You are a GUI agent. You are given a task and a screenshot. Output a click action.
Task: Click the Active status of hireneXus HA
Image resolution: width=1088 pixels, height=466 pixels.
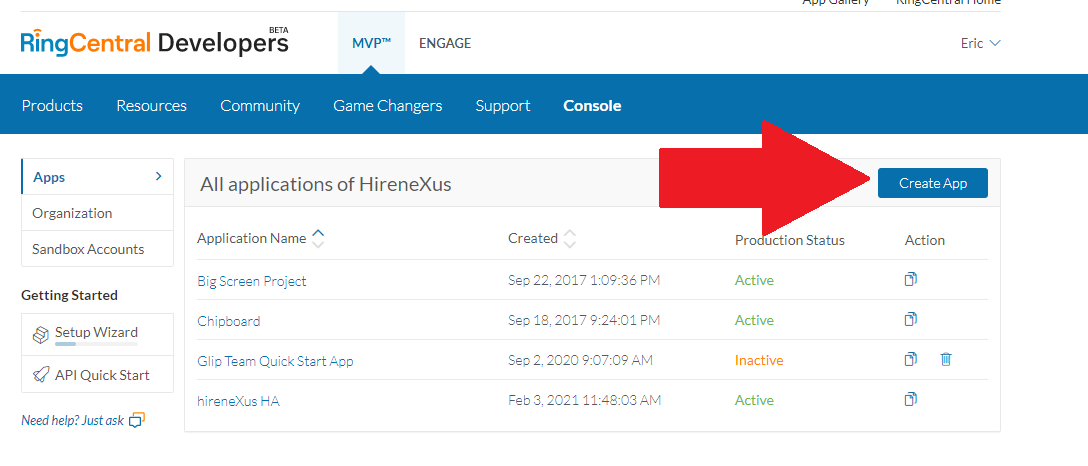pos(754,400)
